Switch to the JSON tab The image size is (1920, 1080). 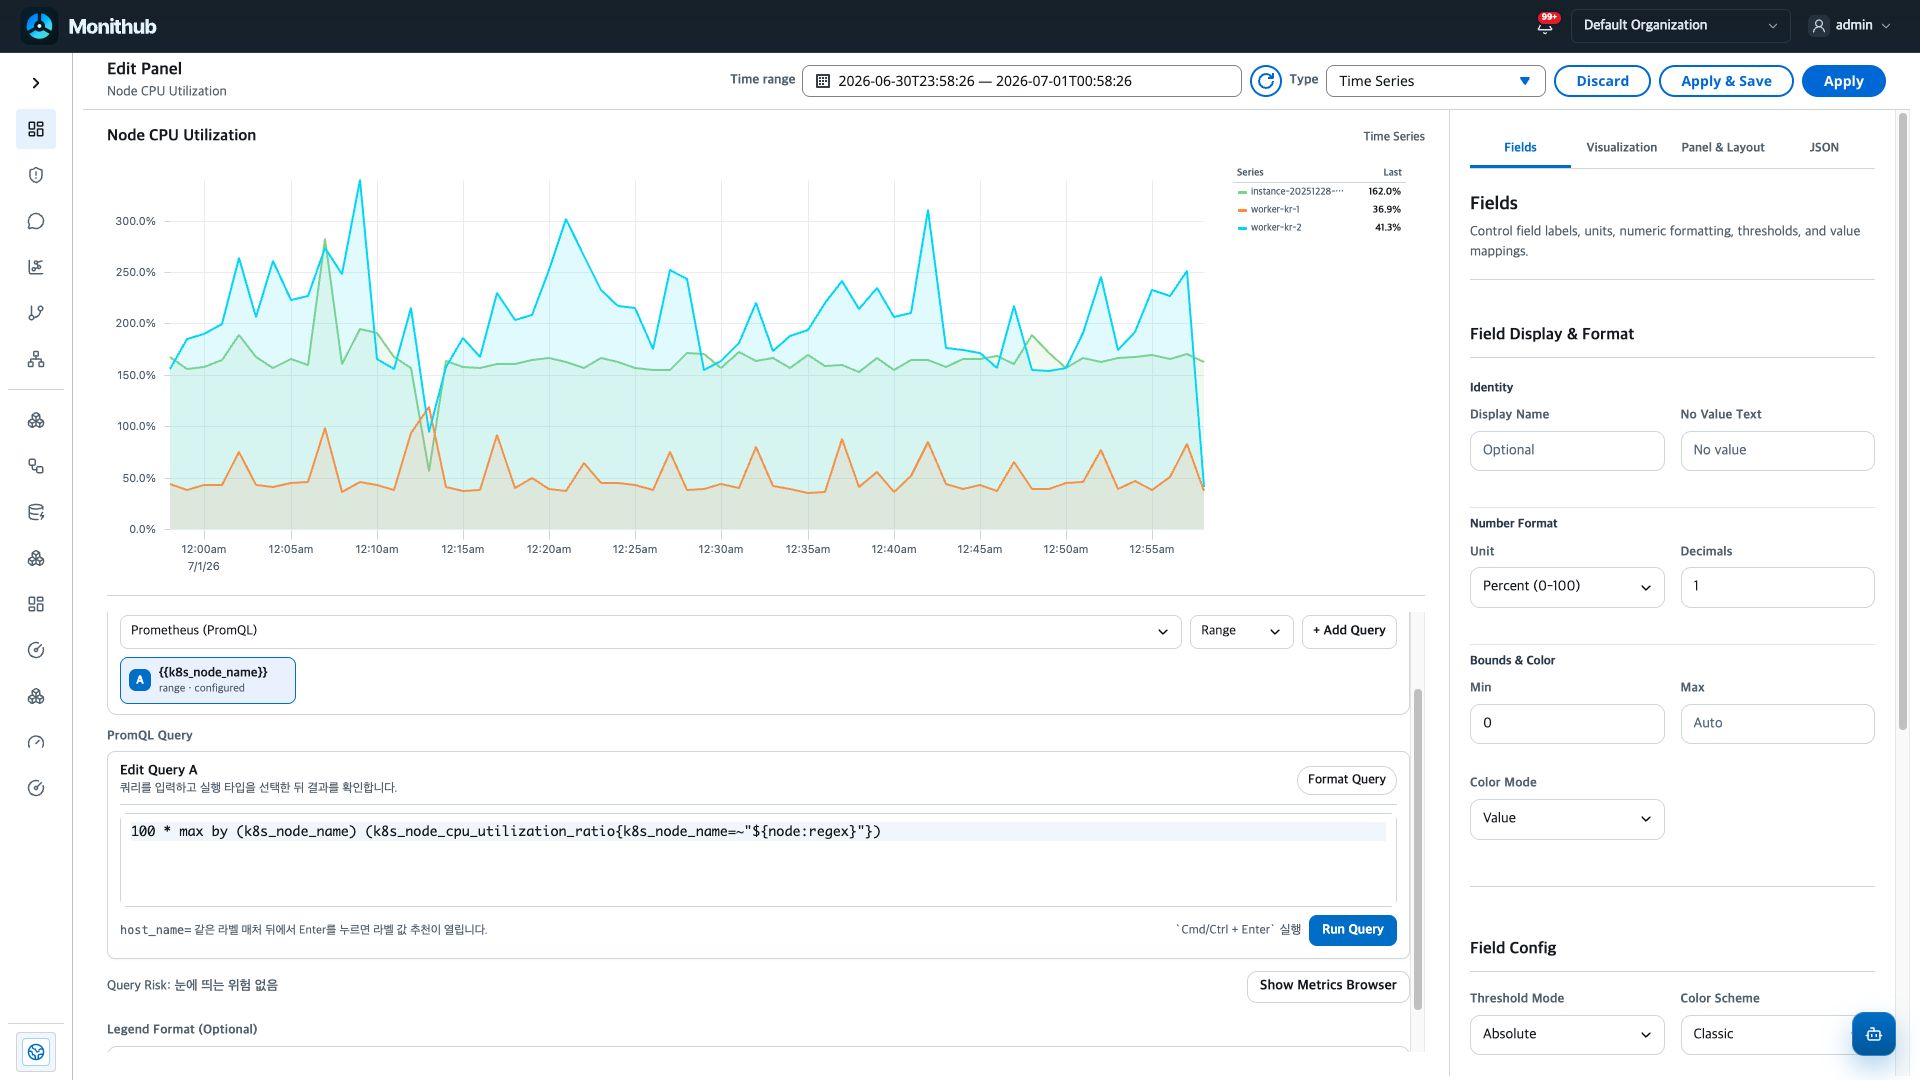[x=1824, y=147]
